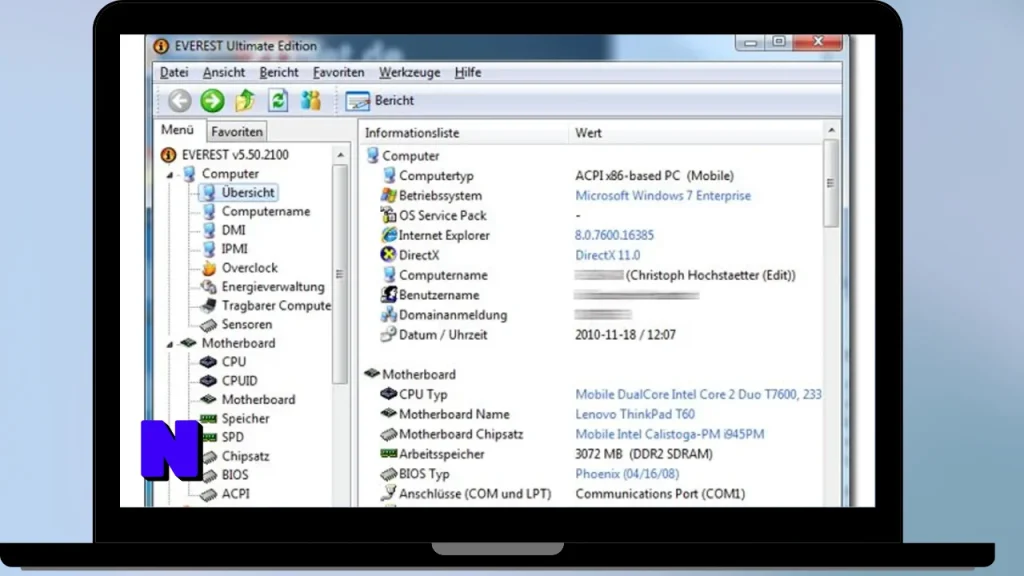Open the Hilfe menu
This screenshot has height=576, width=1024.
click(x=468, y=72)
